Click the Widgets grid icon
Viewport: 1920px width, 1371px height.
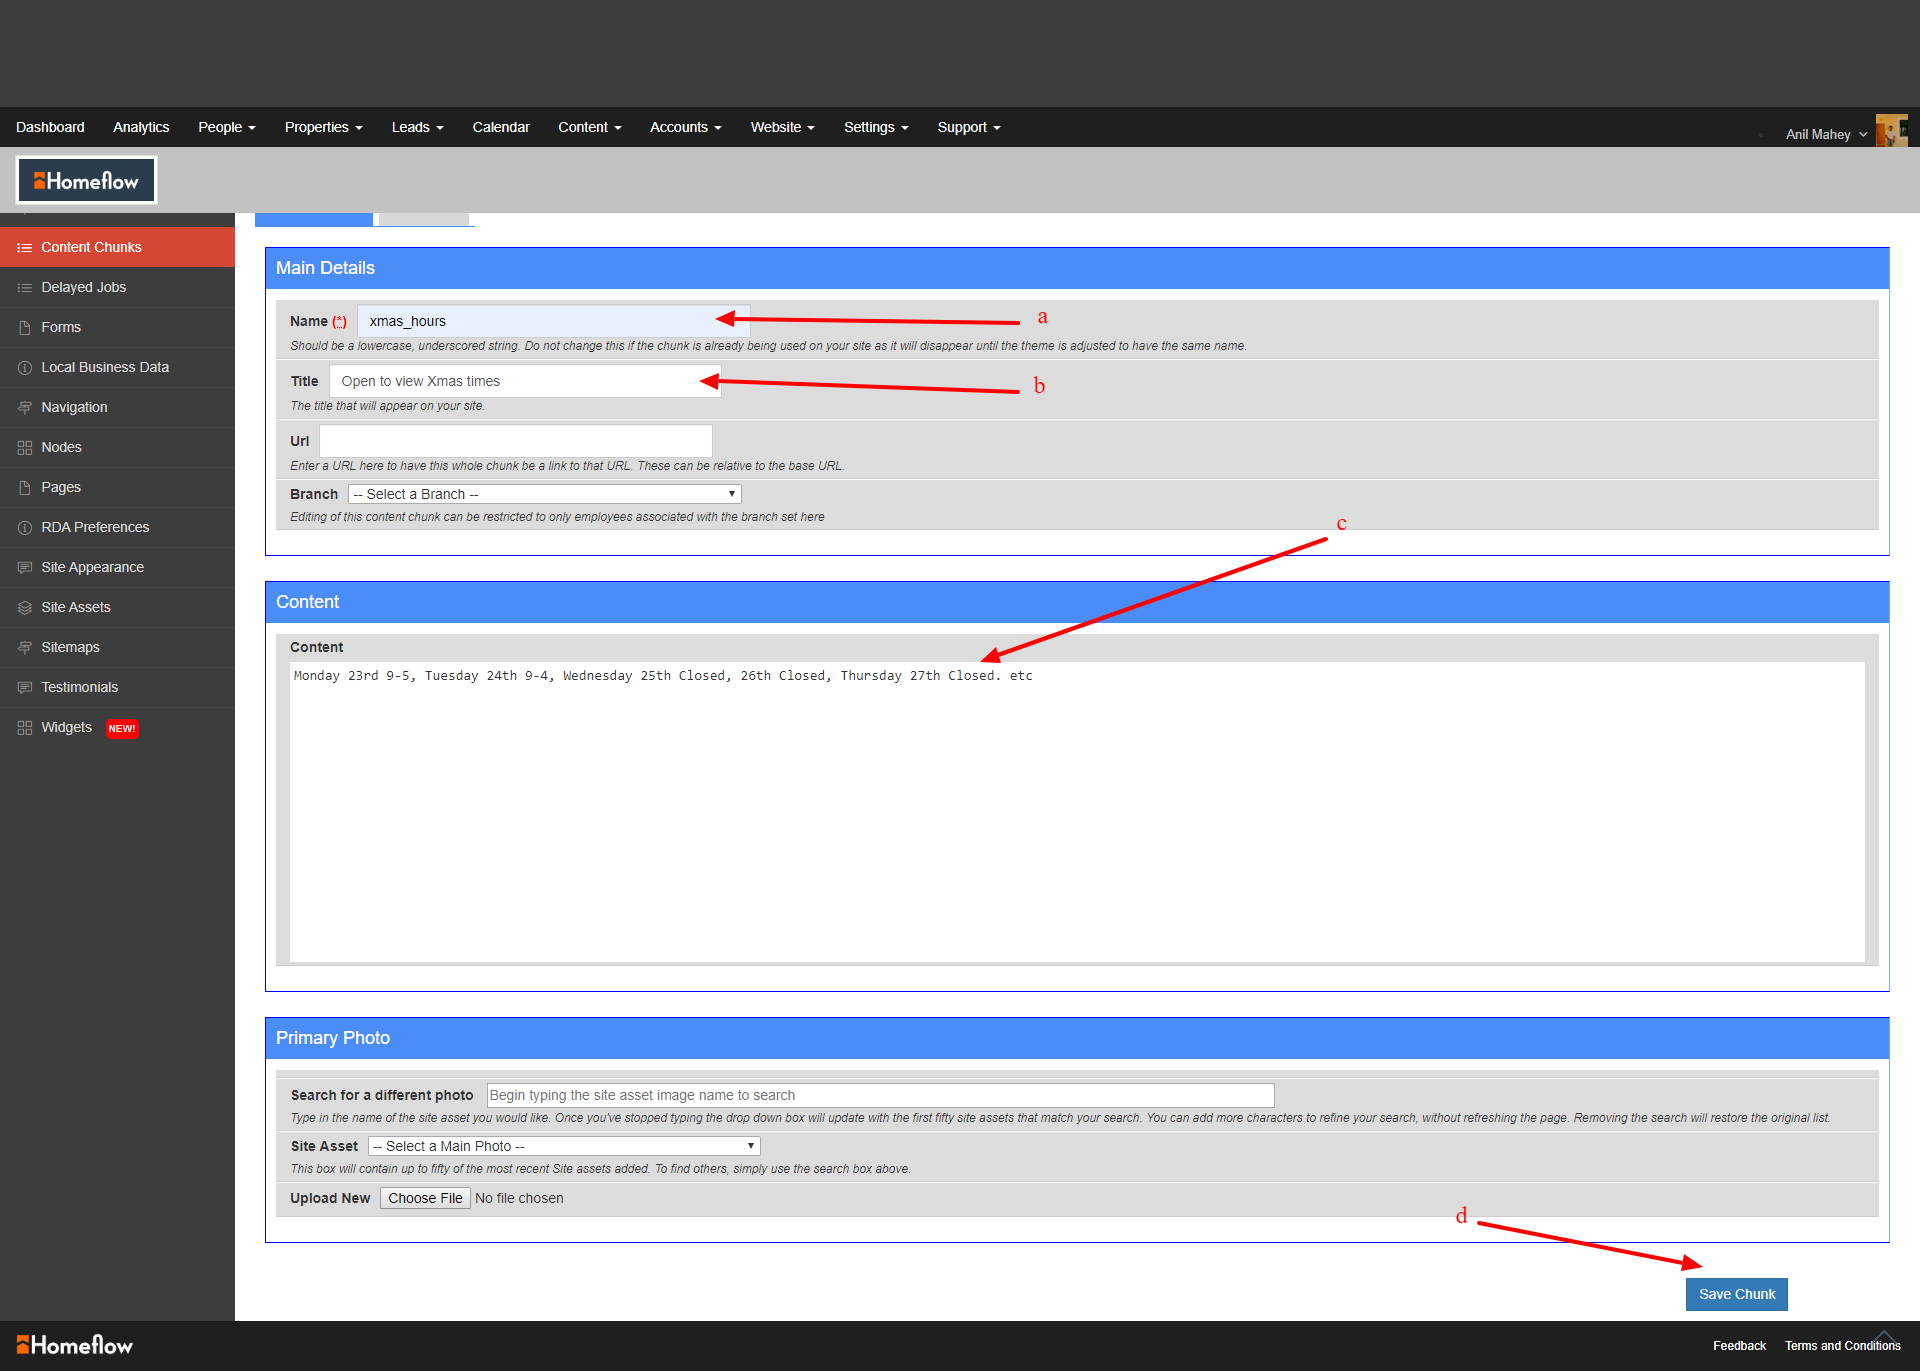point(24,728)
